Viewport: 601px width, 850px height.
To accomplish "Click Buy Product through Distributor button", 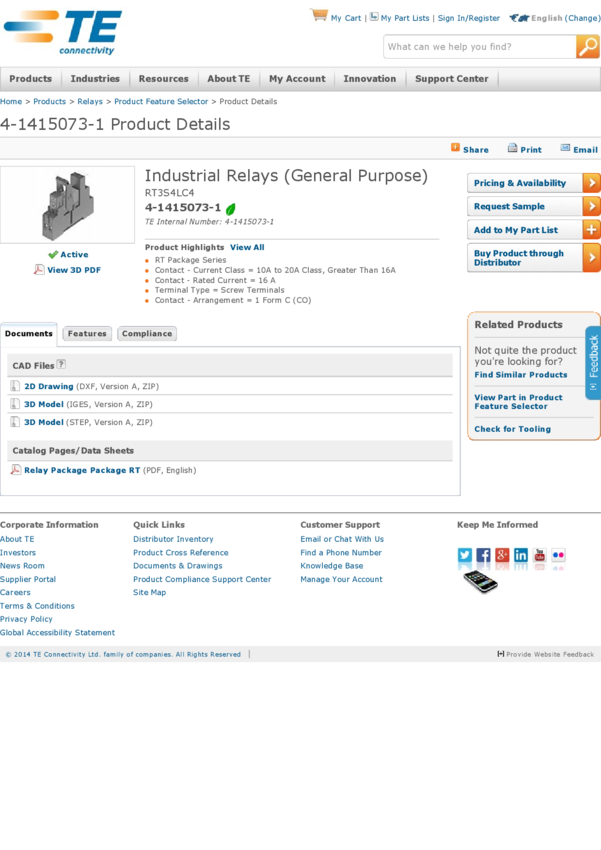I will 534,258.
